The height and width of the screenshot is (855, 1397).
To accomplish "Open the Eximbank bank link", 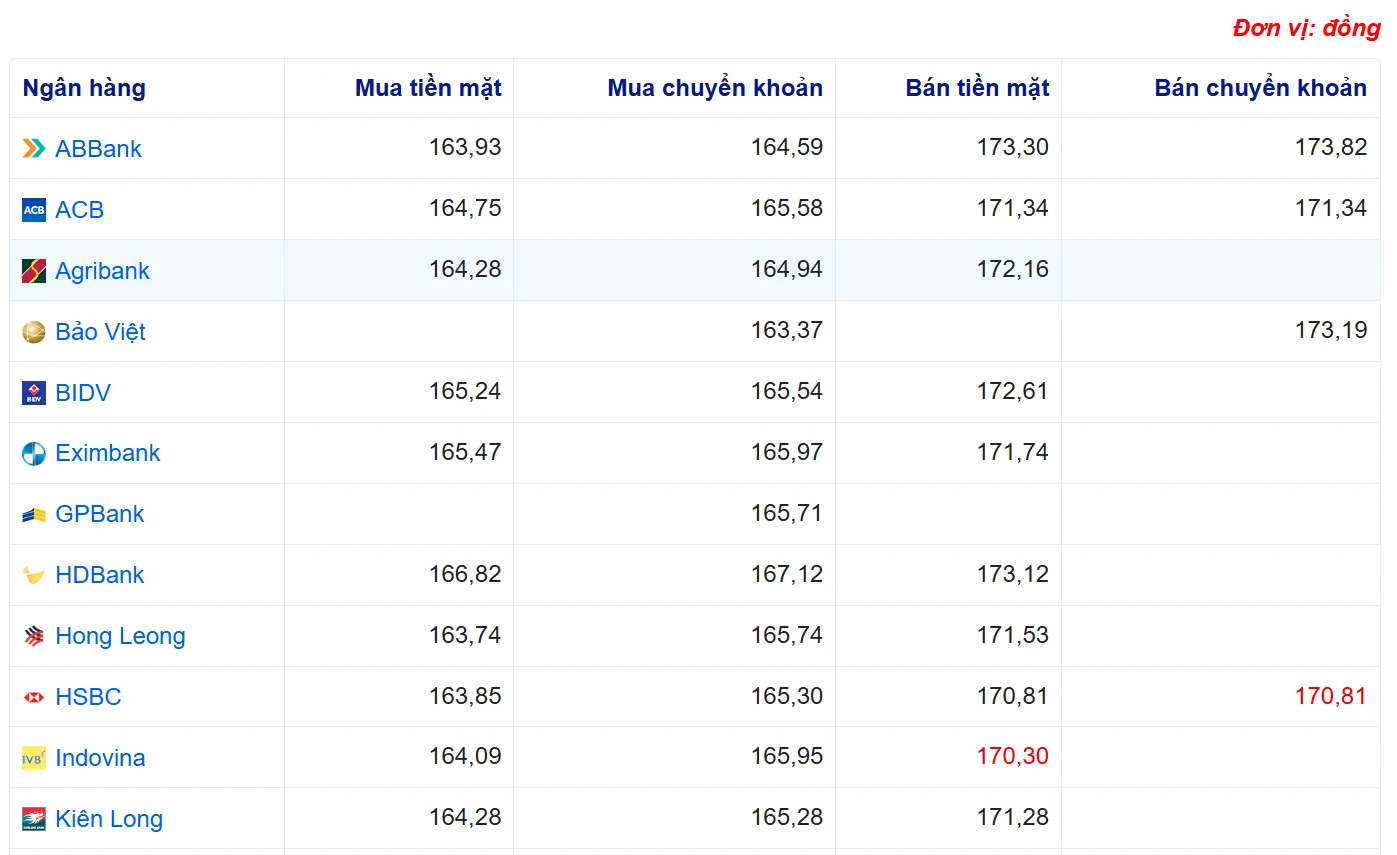I will pyautogui.click(x=107, y=453).
